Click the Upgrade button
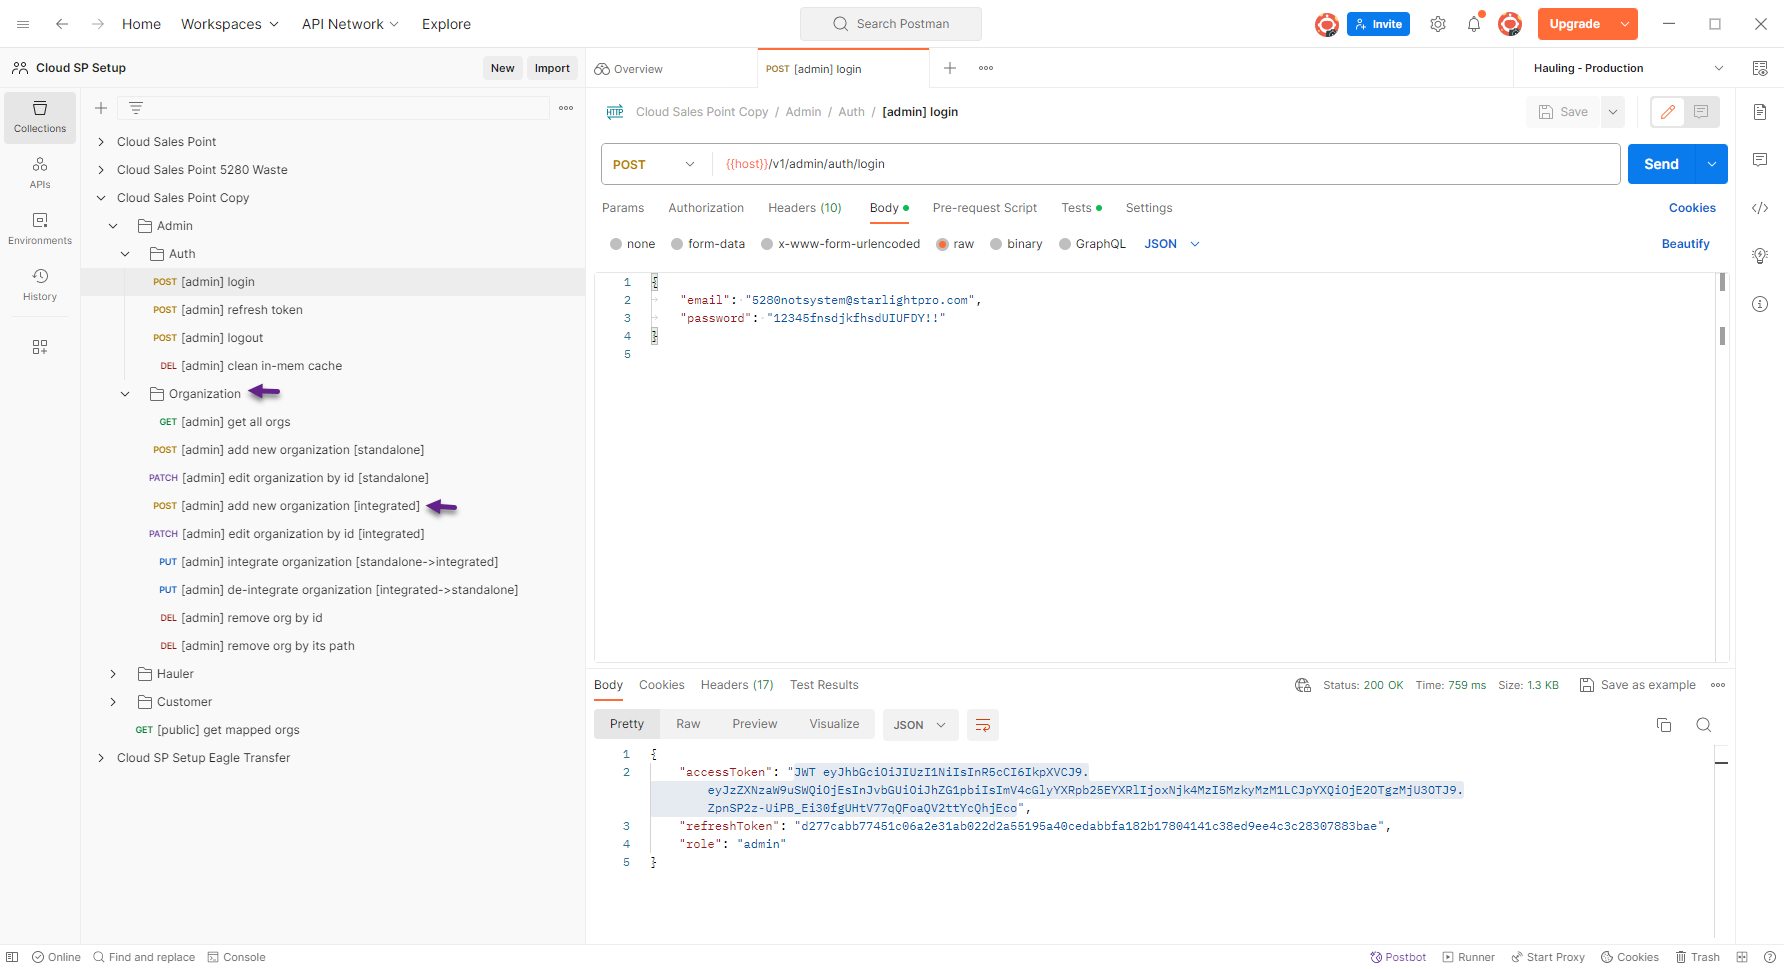1784x969 pixels. tap(1575, 24)
